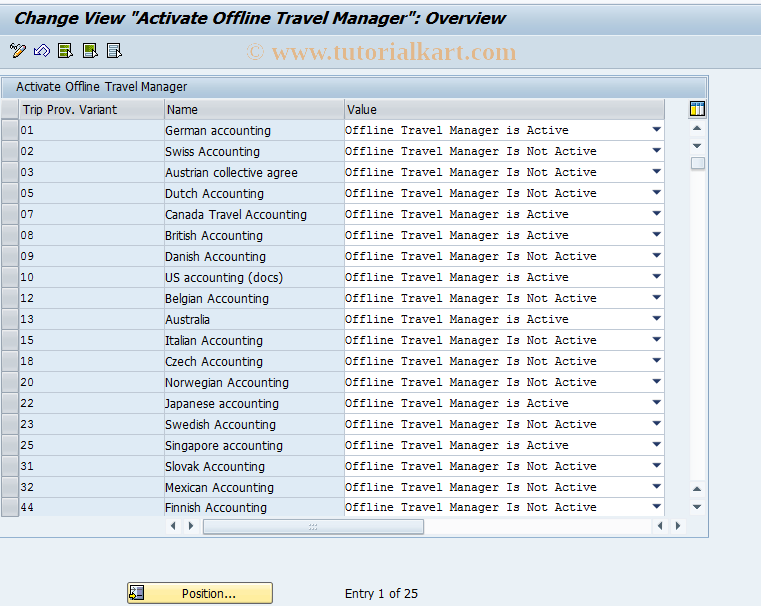Click the Deselect All toolbar icon

click(115, 50)
